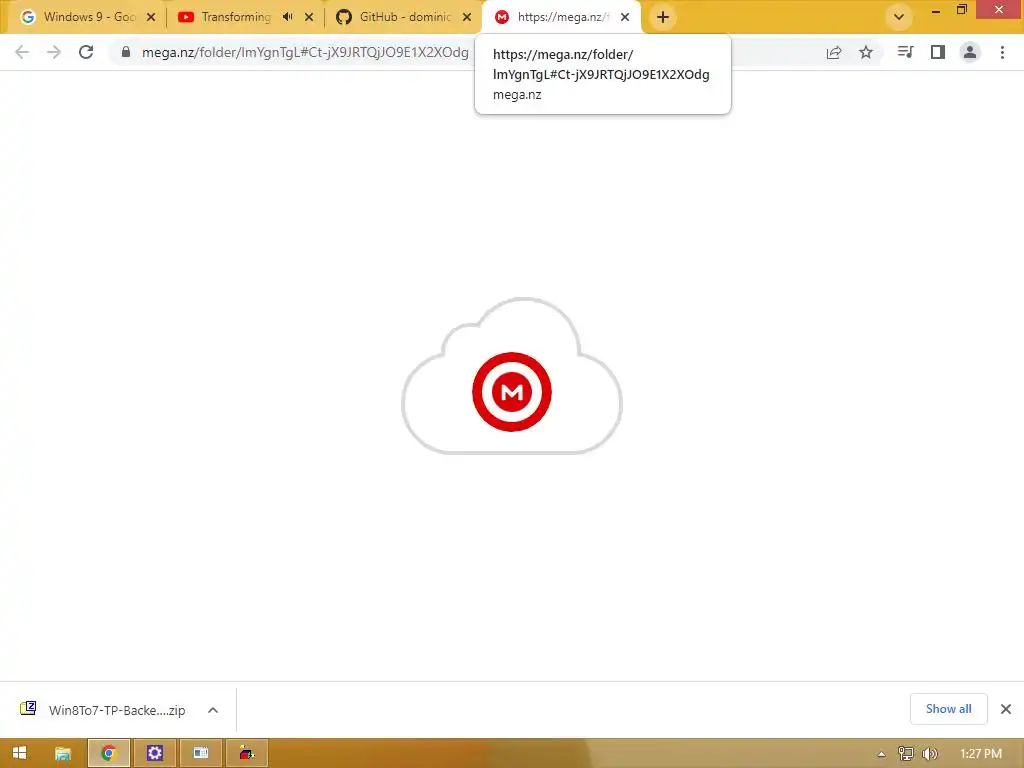Select the mega.nz browser tab
The image size is (1024, 768).
click(x=562, y=17)
